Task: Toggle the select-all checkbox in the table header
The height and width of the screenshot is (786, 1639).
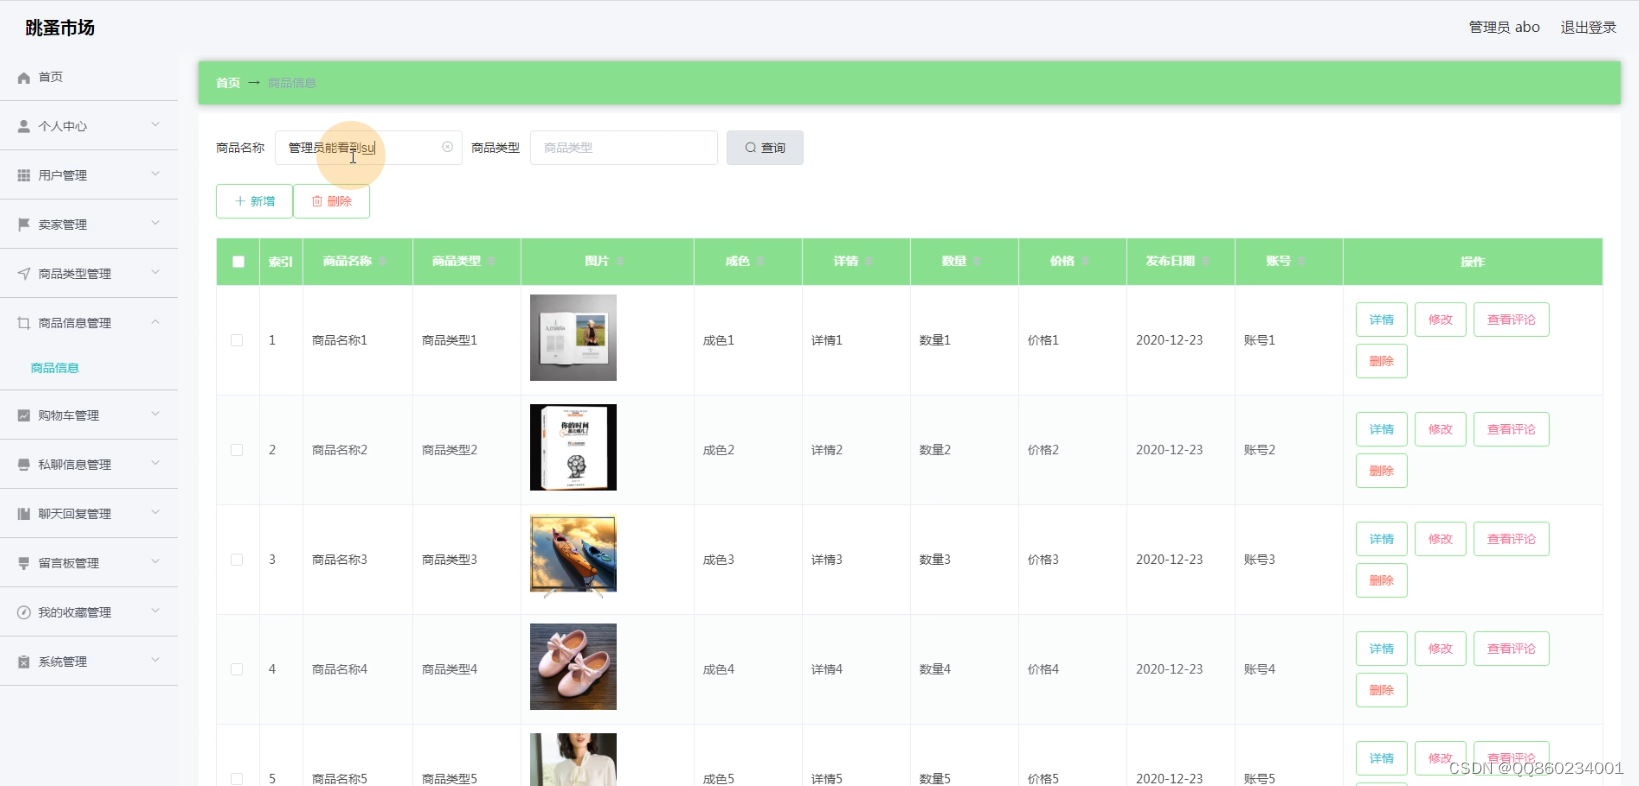Action: 238,262
